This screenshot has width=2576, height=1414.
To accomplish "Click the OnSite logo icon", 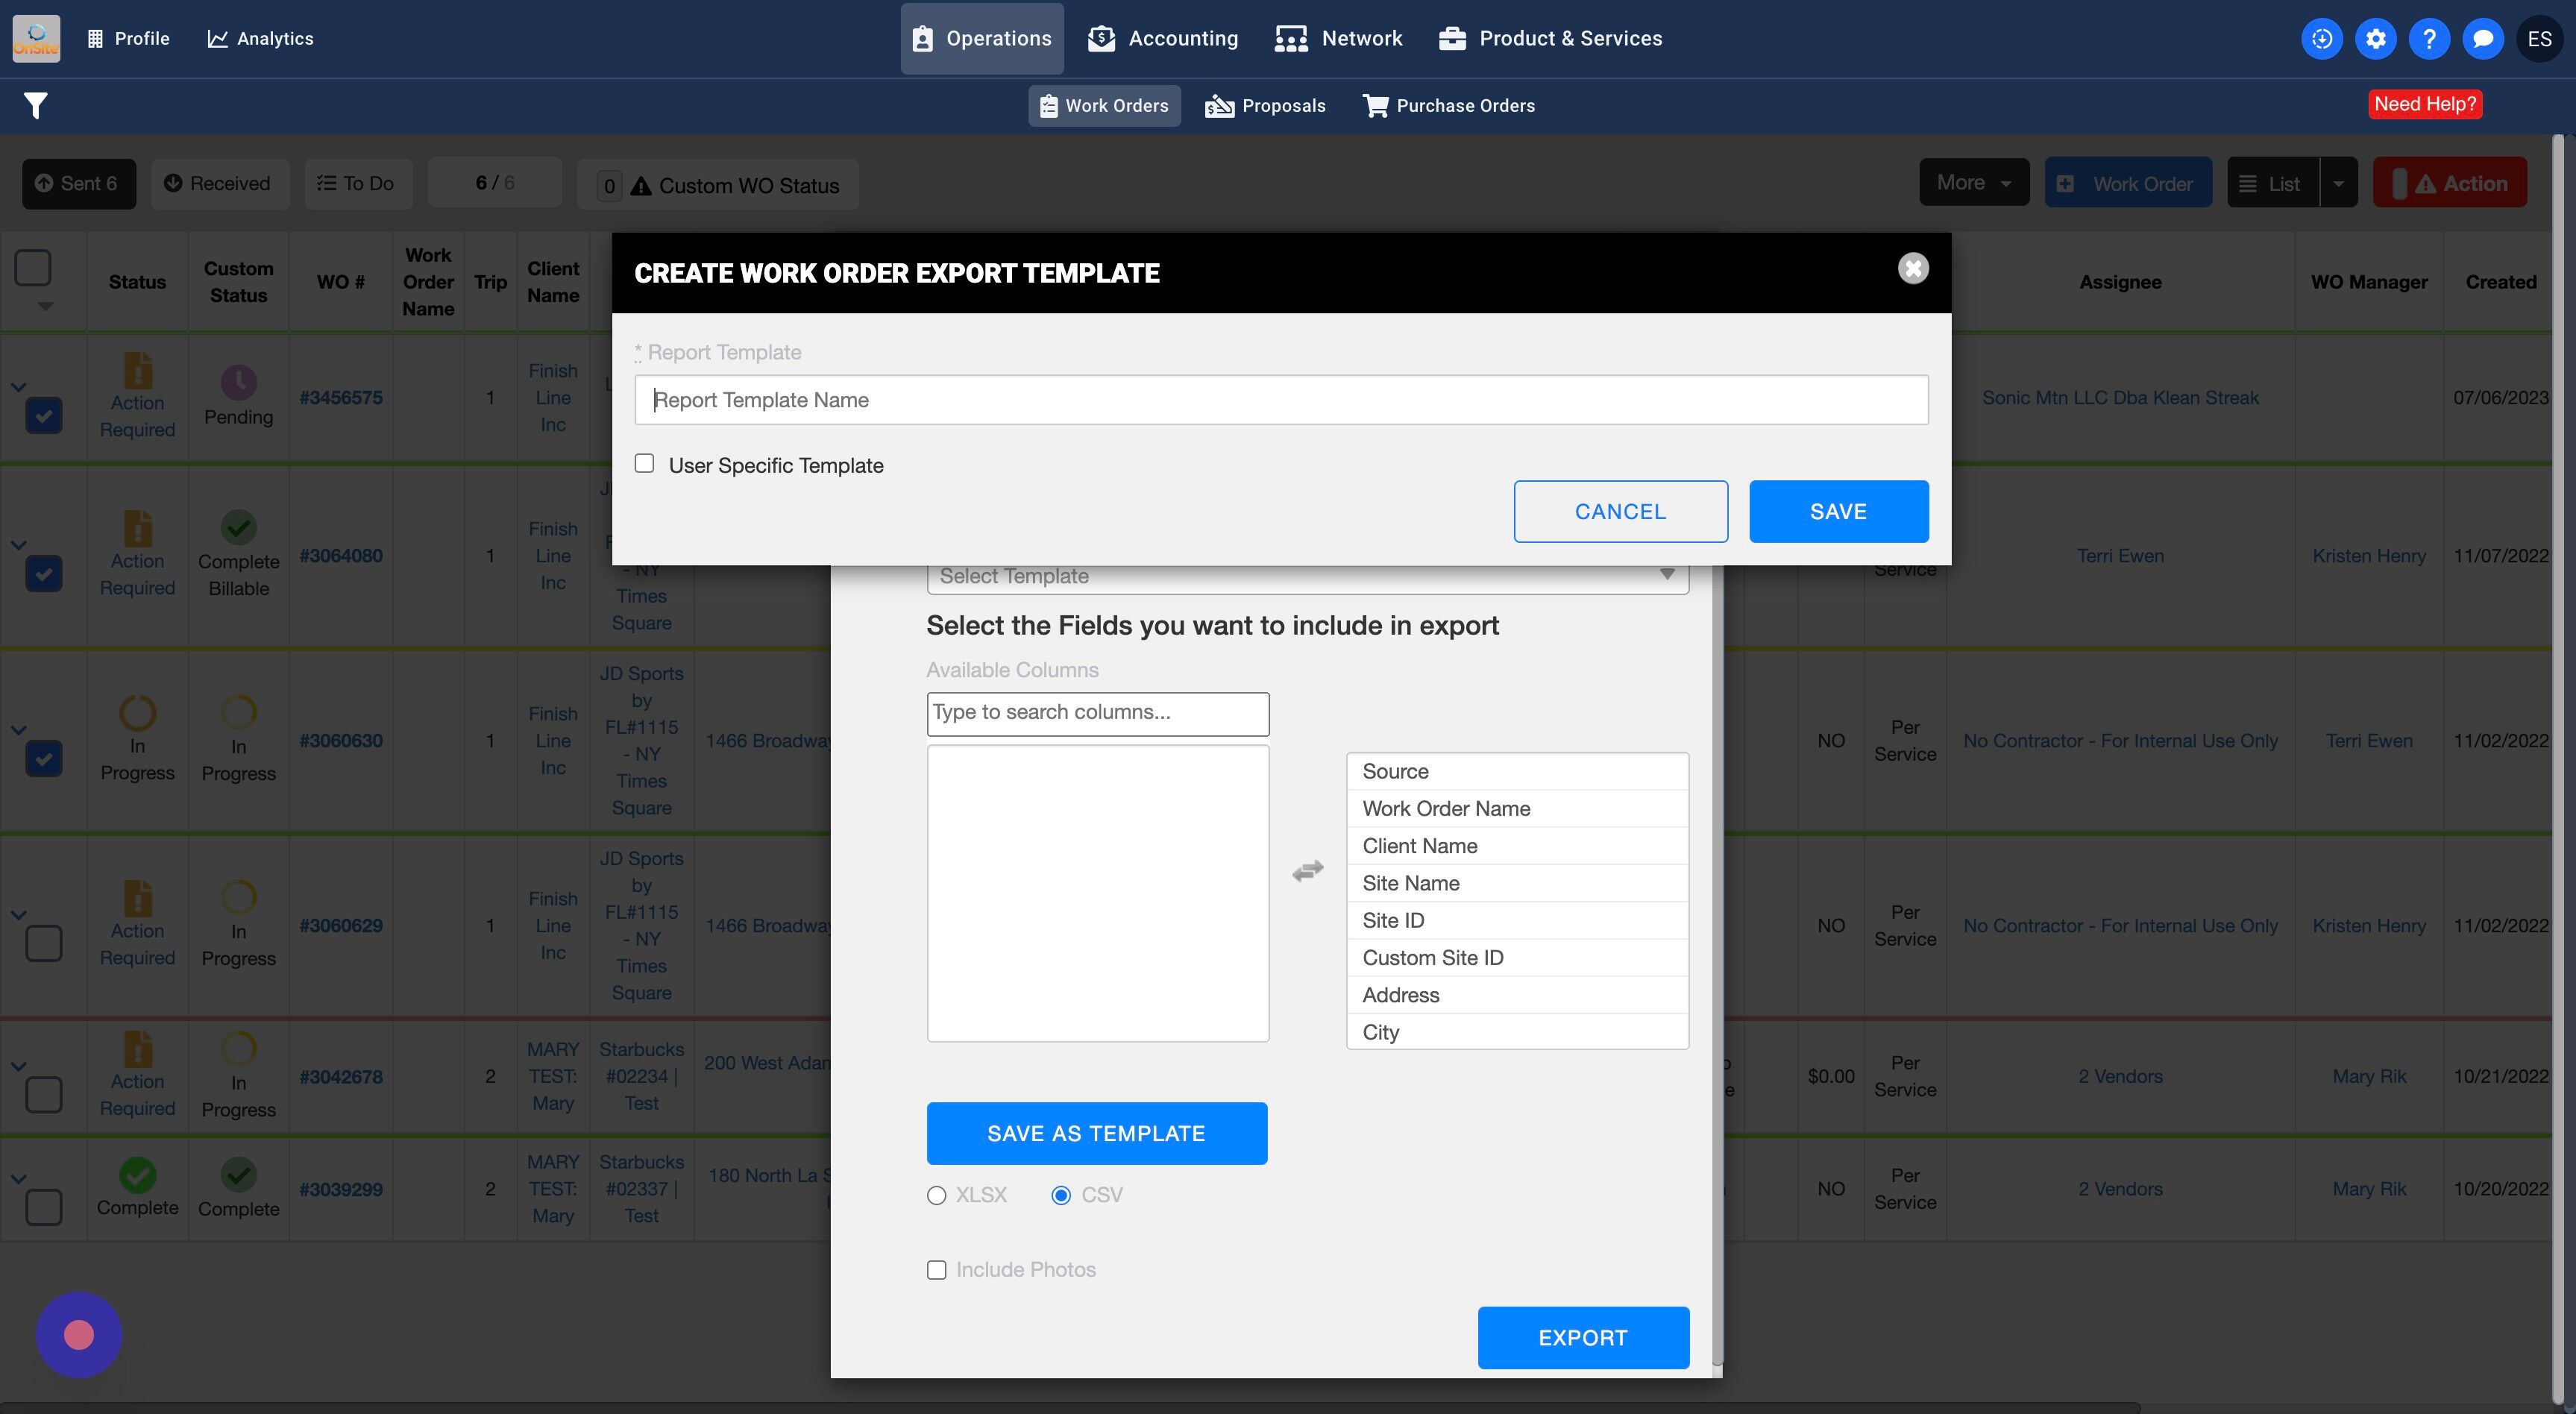I will [x=36, y=39].
